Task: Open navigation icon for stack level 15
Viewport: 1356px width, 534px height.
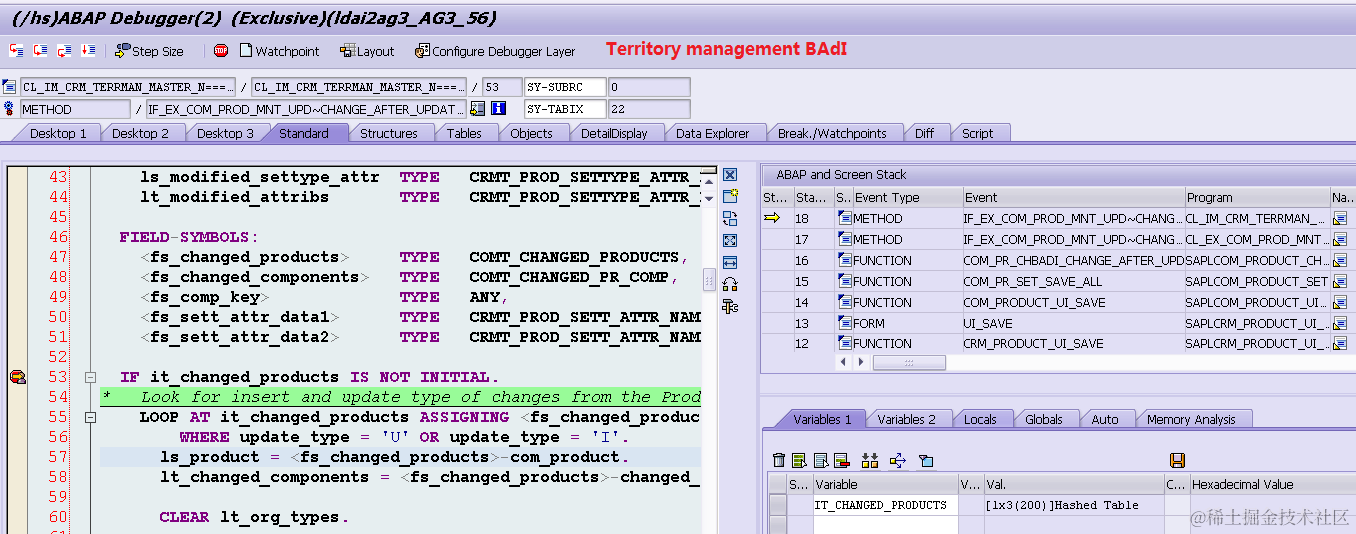Action: [1340, 281]
